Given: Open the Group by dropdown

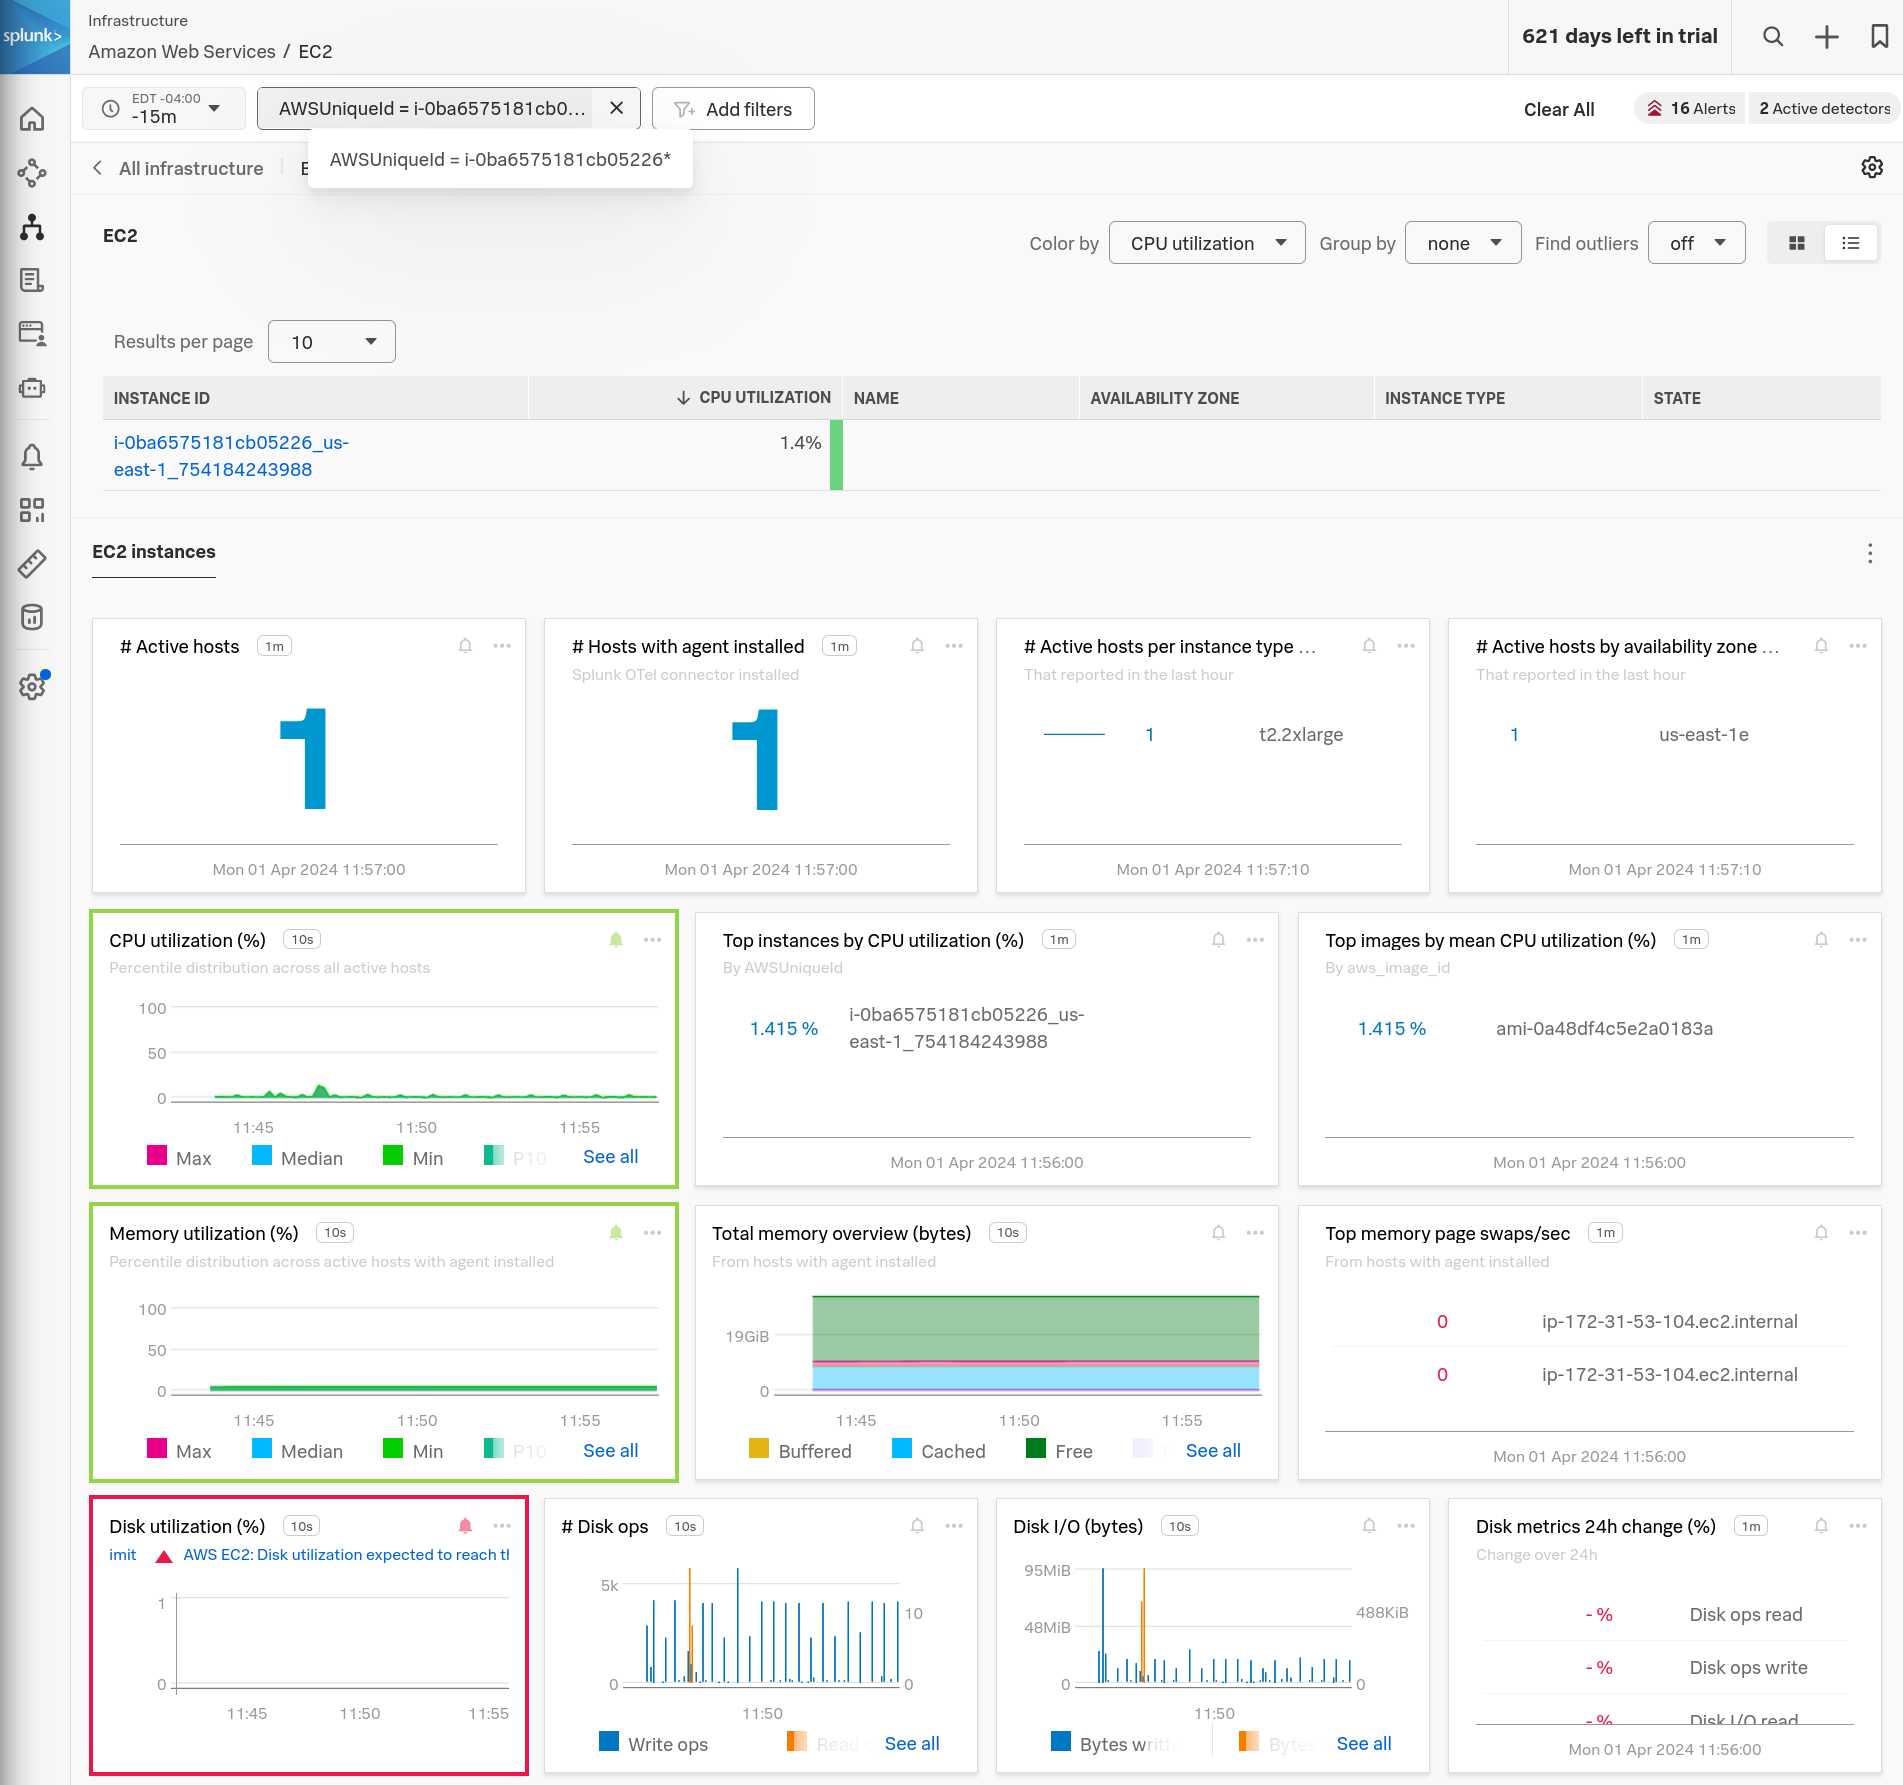Looking at the screenshot, I should (1463, 243).
